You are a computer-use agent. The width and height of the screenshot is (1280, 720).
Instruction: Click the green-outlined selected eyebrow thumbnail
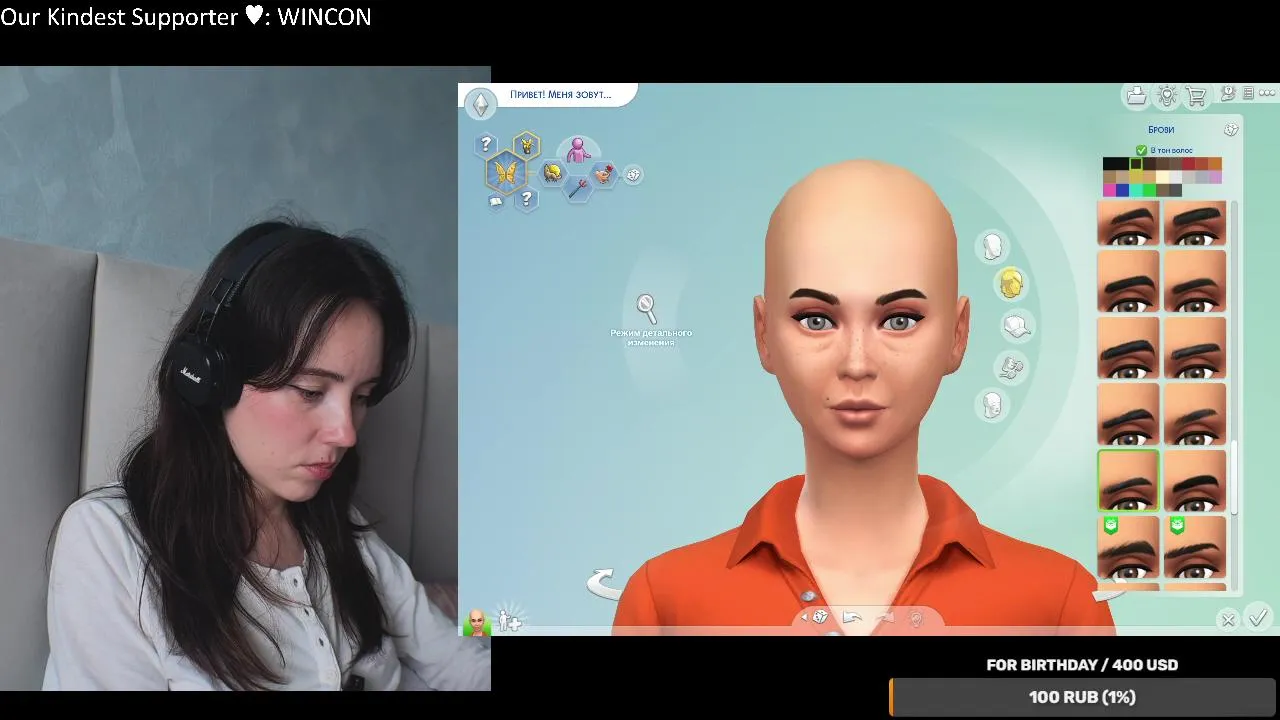1128,481
